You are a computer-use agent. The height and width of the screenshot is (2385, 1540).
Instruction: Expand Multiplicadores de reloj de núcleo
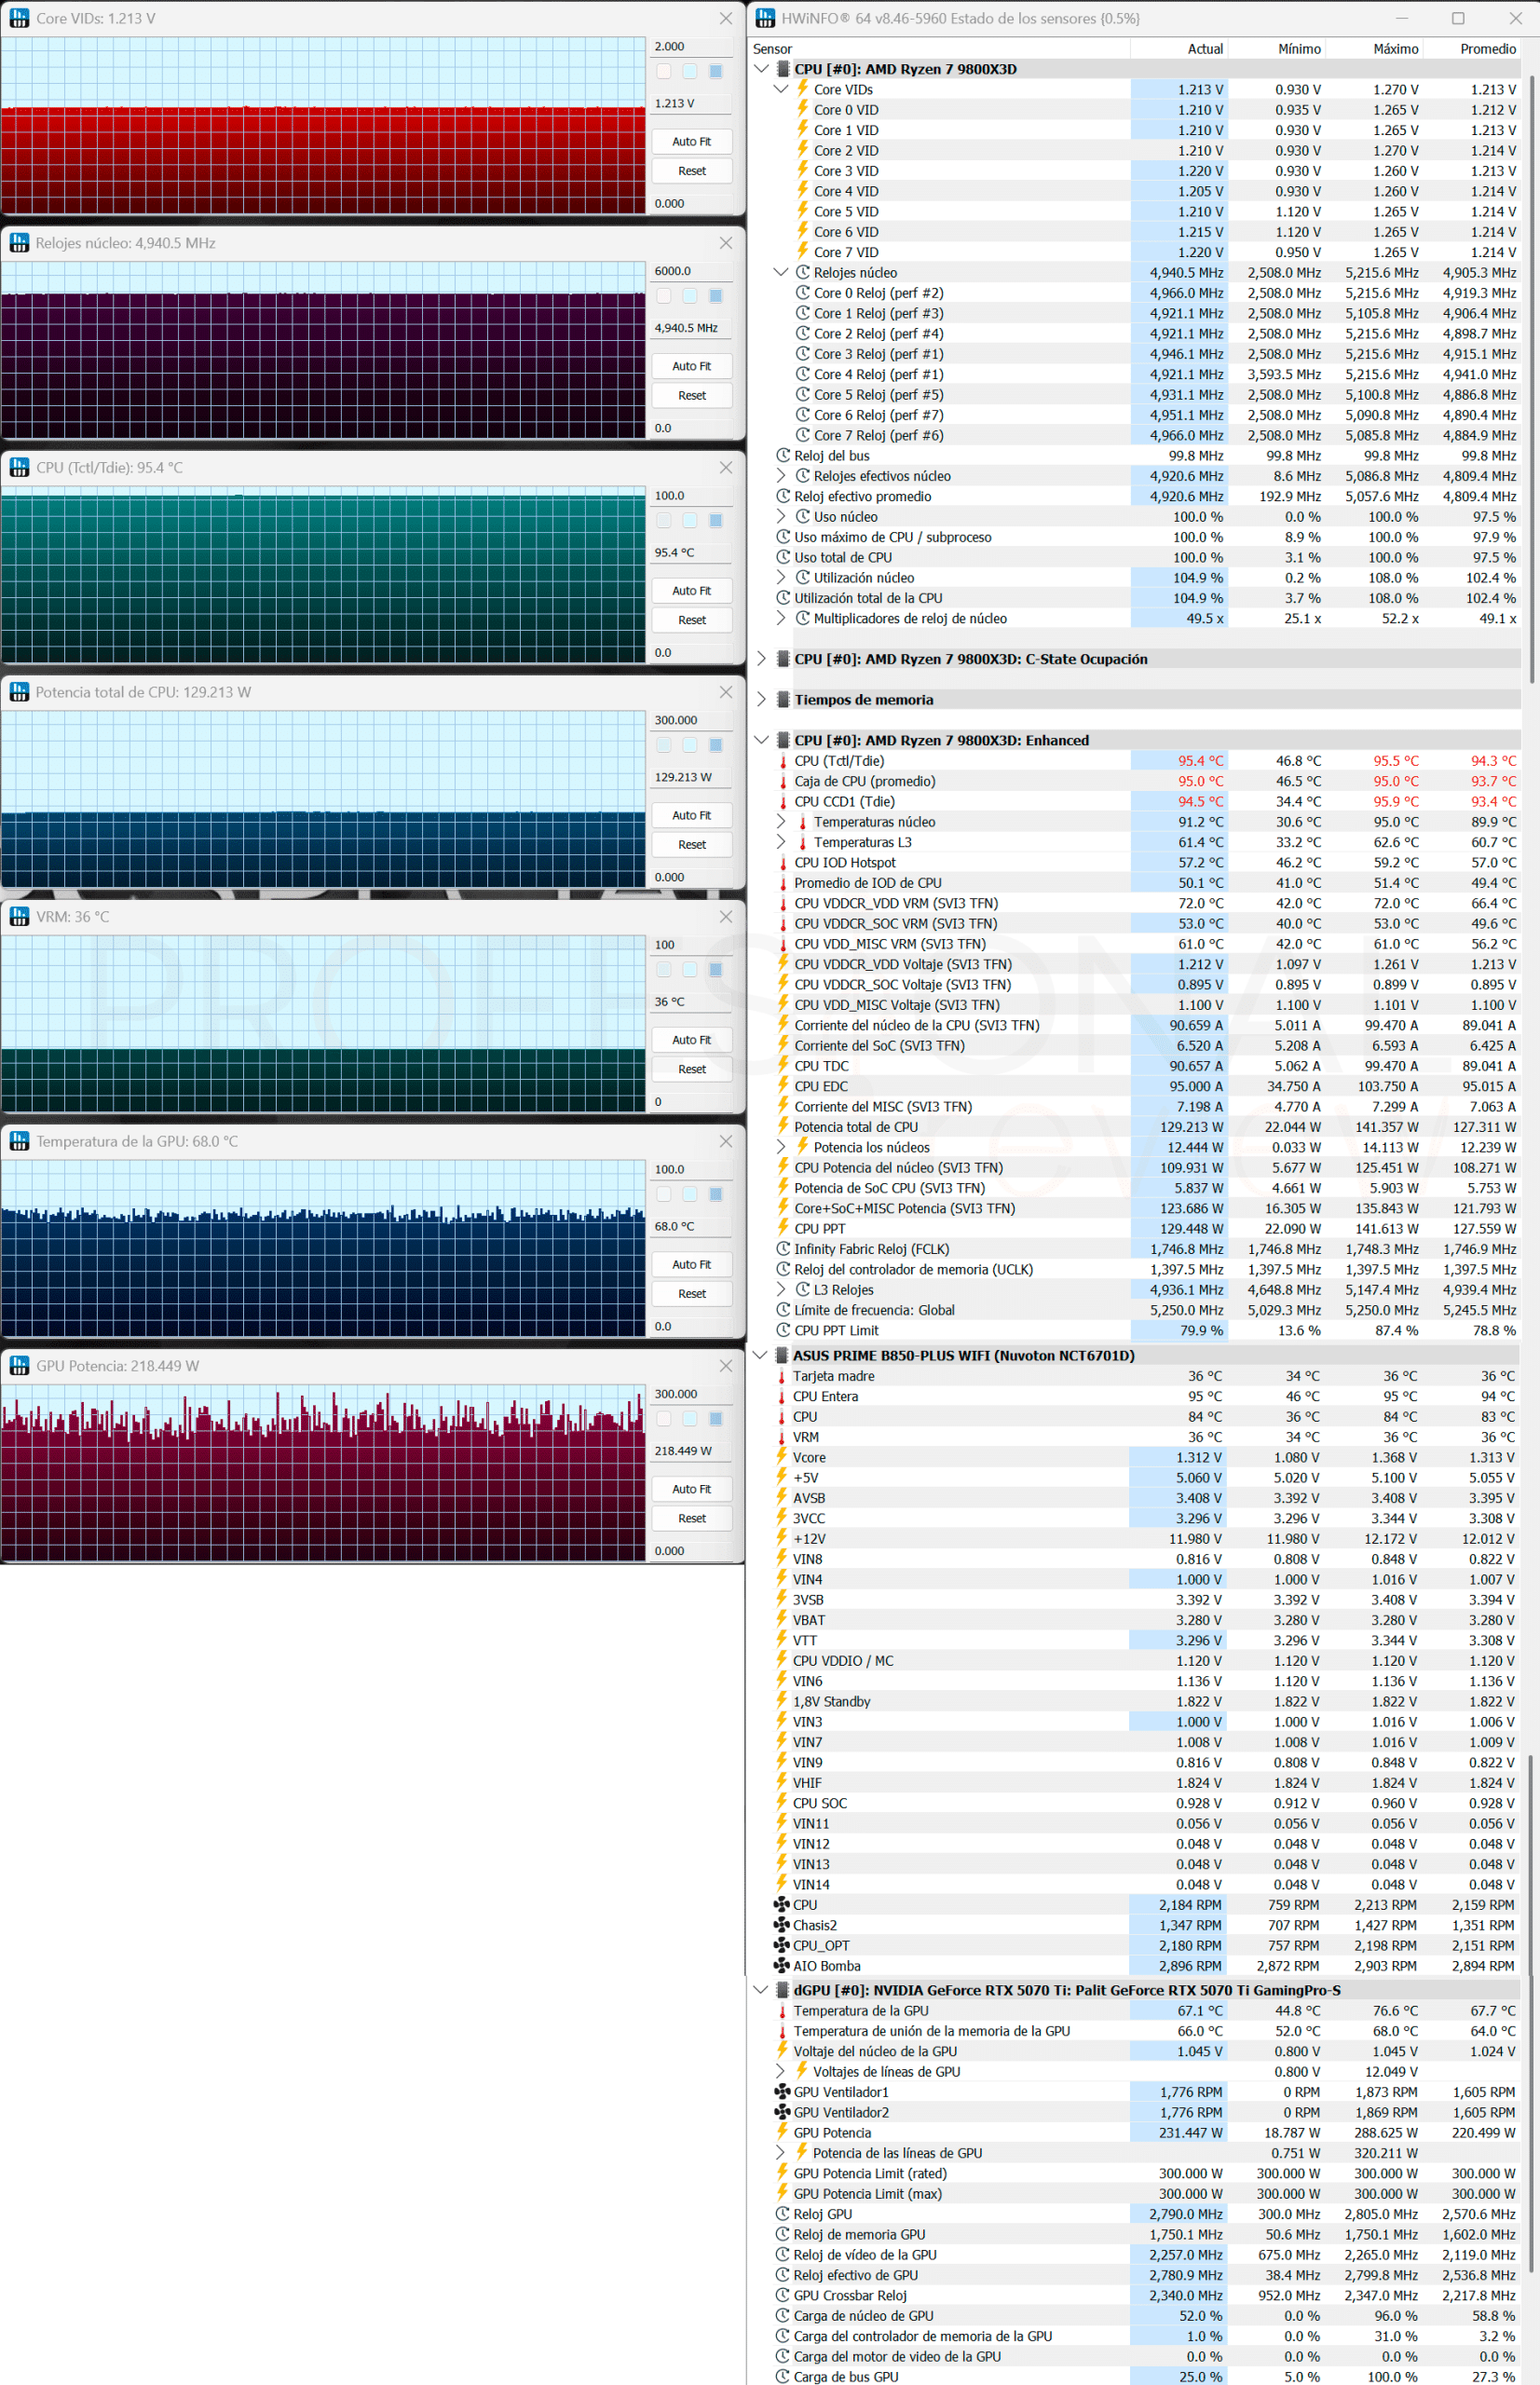pyautogui.click(x=781, y=618)
